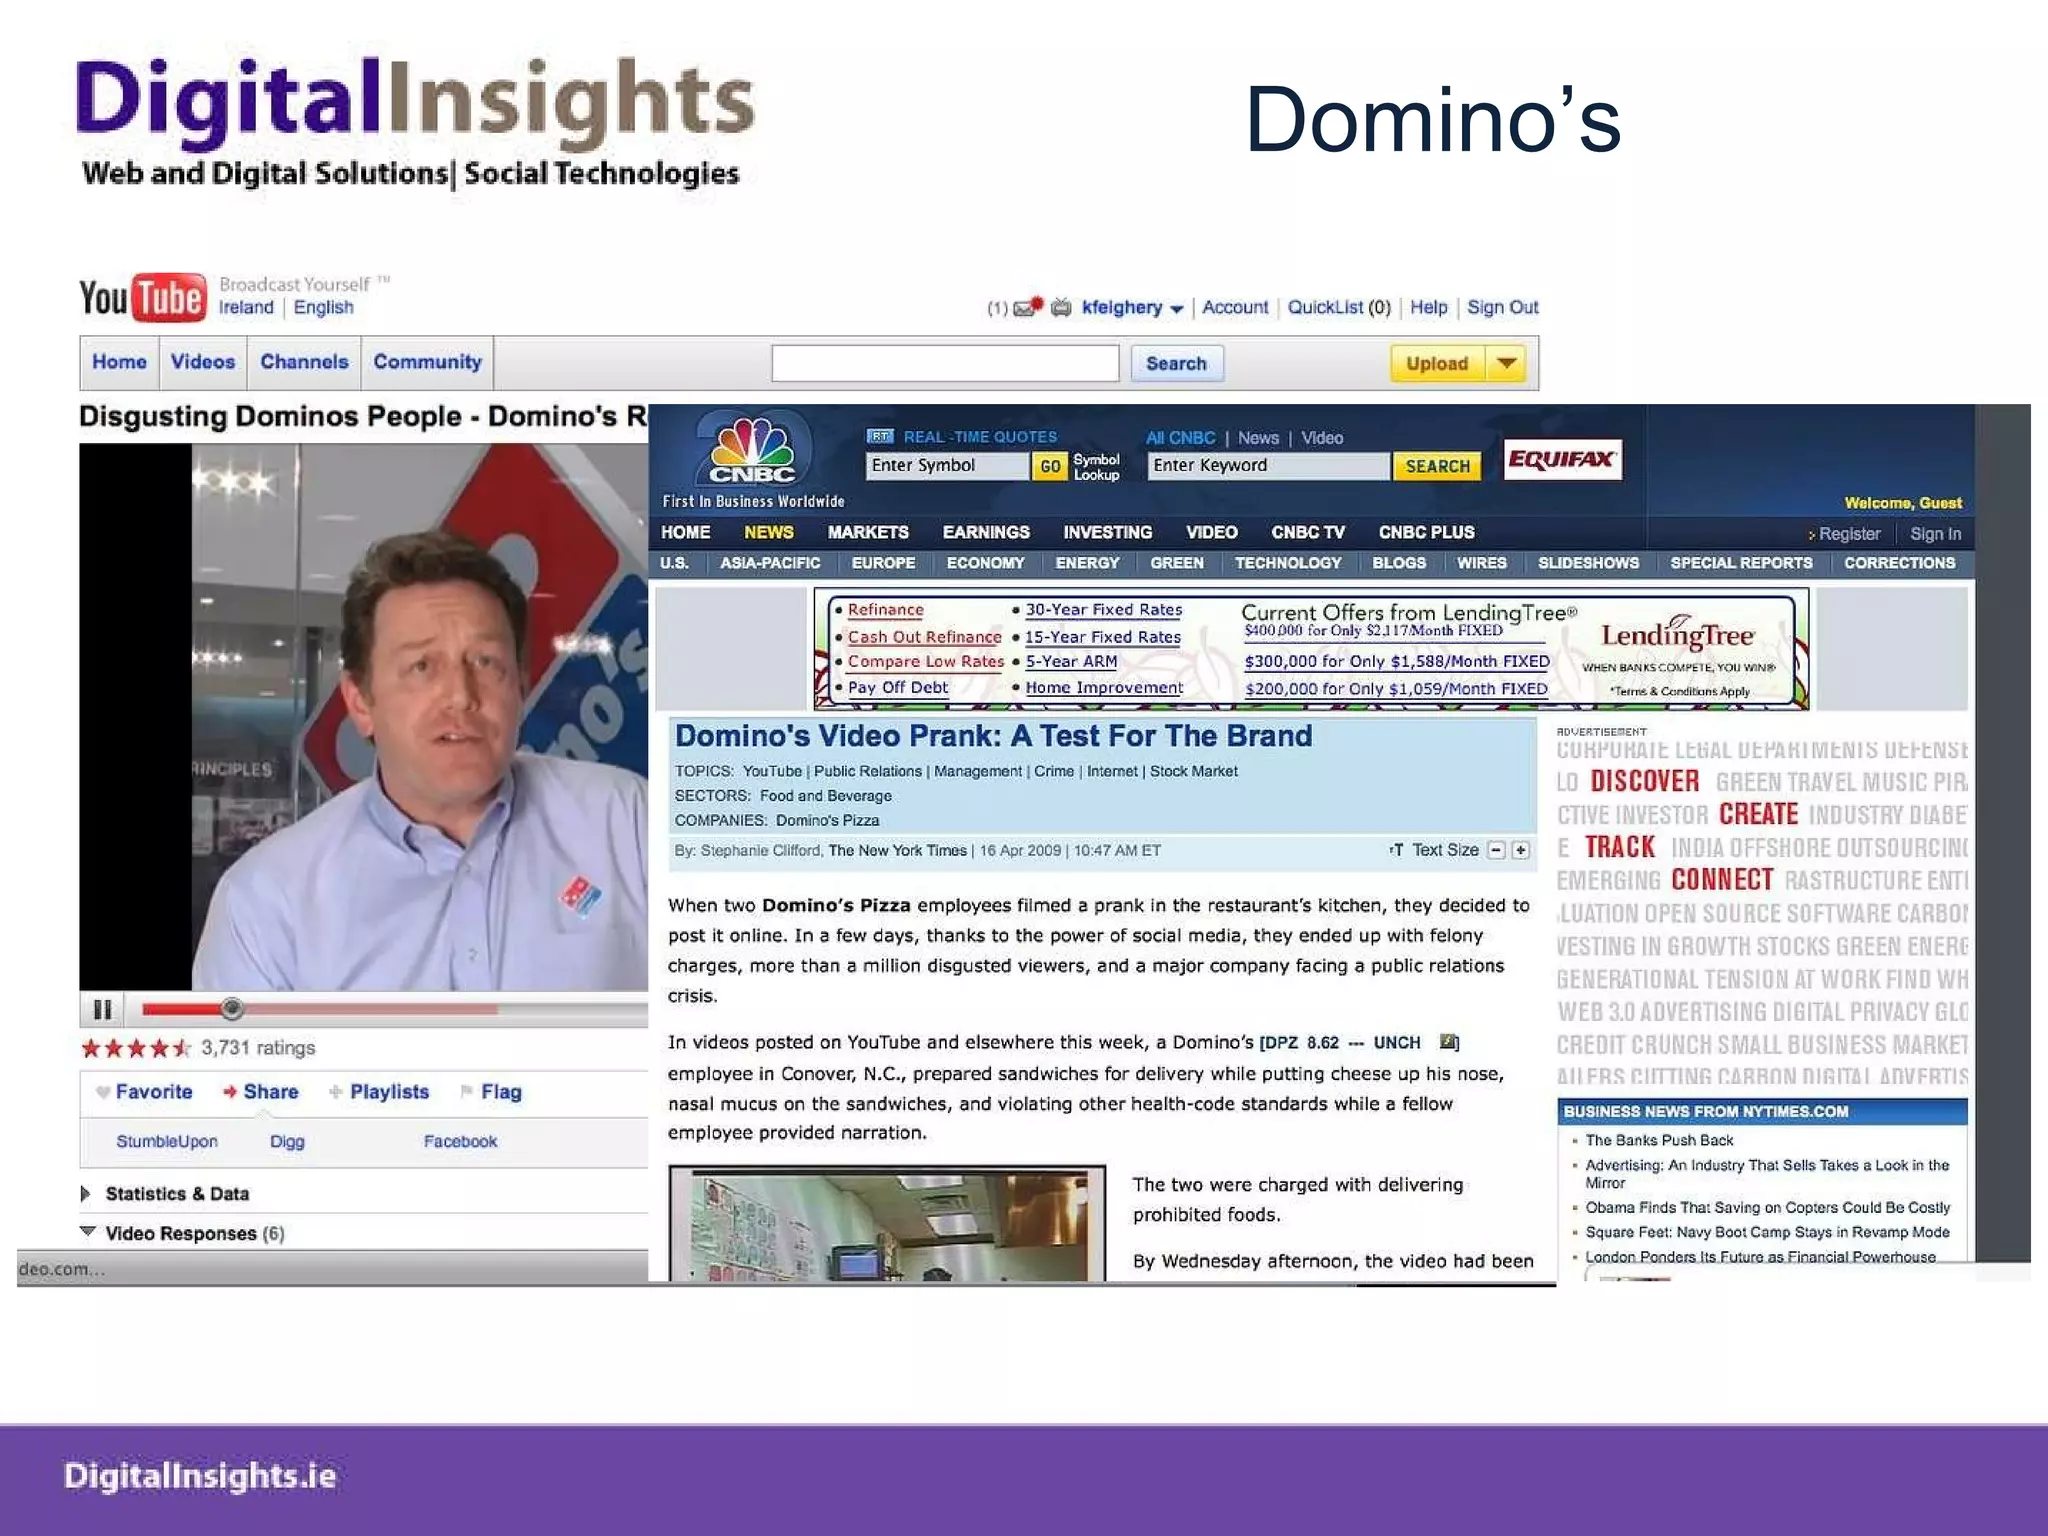Image resolution: width=2048 pixels, height=1536 pixels.
Task: Open YouTube Community tab
Action: coord(427,362)
